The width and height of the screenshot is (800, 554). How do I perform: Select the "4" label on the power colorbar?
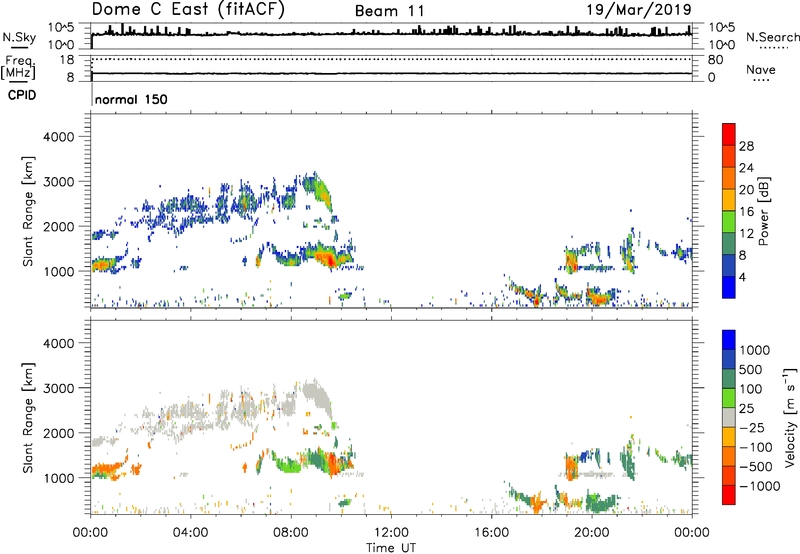[742, 277]
